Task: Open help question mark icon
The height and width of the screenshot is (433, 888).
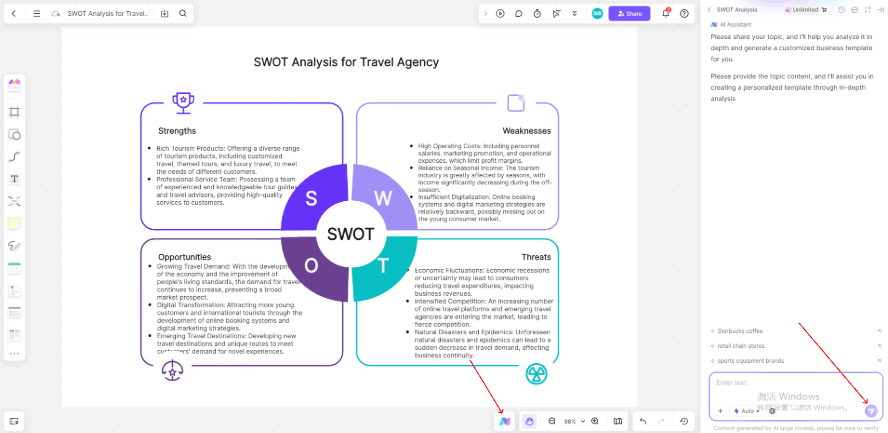Action: pyautogui.click(x=684, y=14)
